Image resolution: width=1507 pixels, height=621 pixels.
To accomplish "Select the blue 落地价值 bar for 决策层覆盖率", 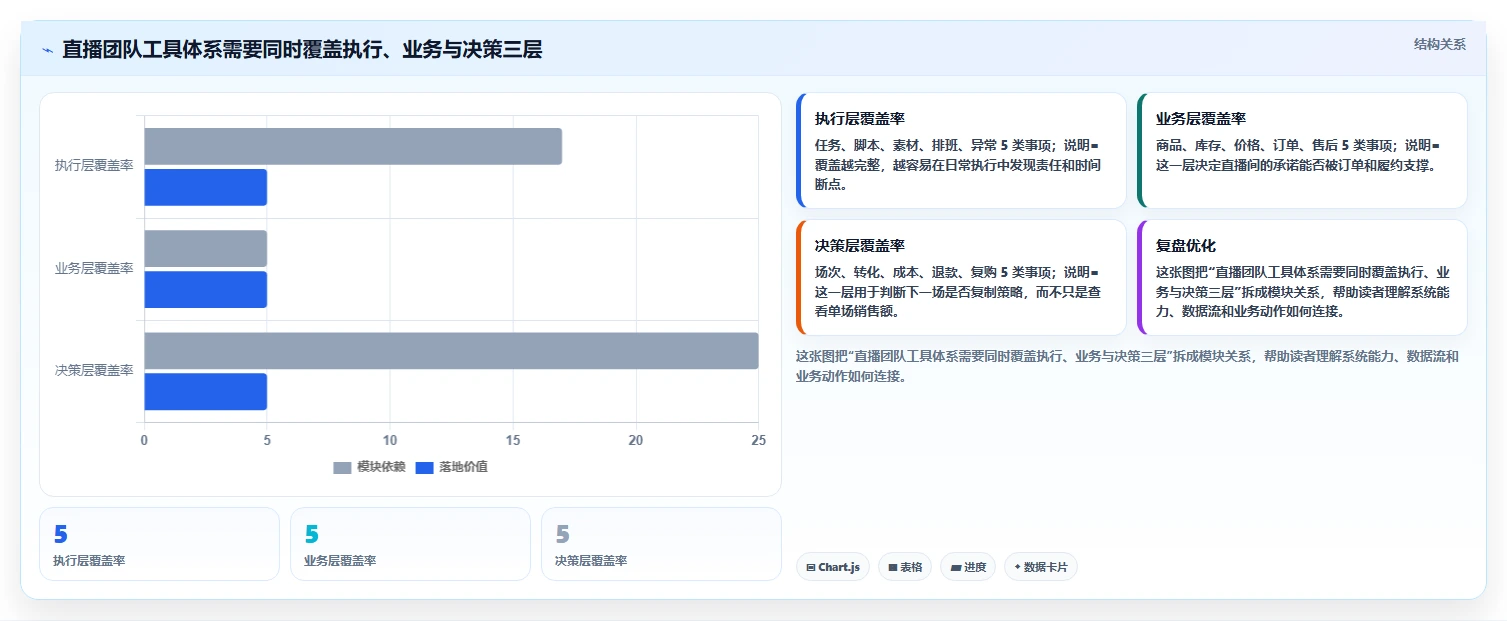I will tap(205, 391).
